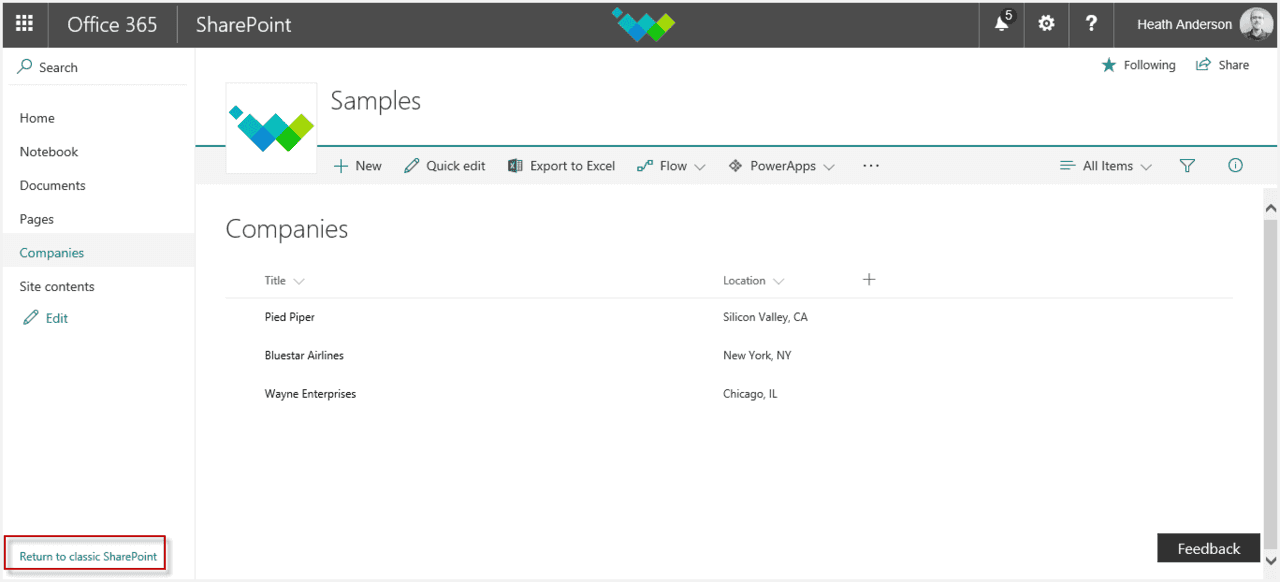This screenshot has width=1280, height=582.
Task: Click the Chicago, IL cell
Action: pos(750,393)
